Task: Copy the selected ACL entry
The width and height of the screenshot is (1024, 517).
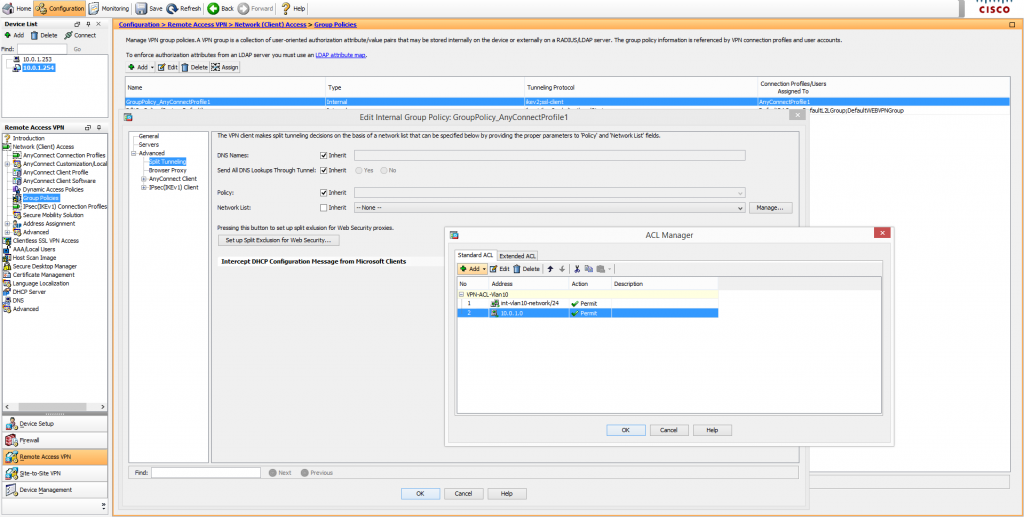Action: [x=588, y=269]
